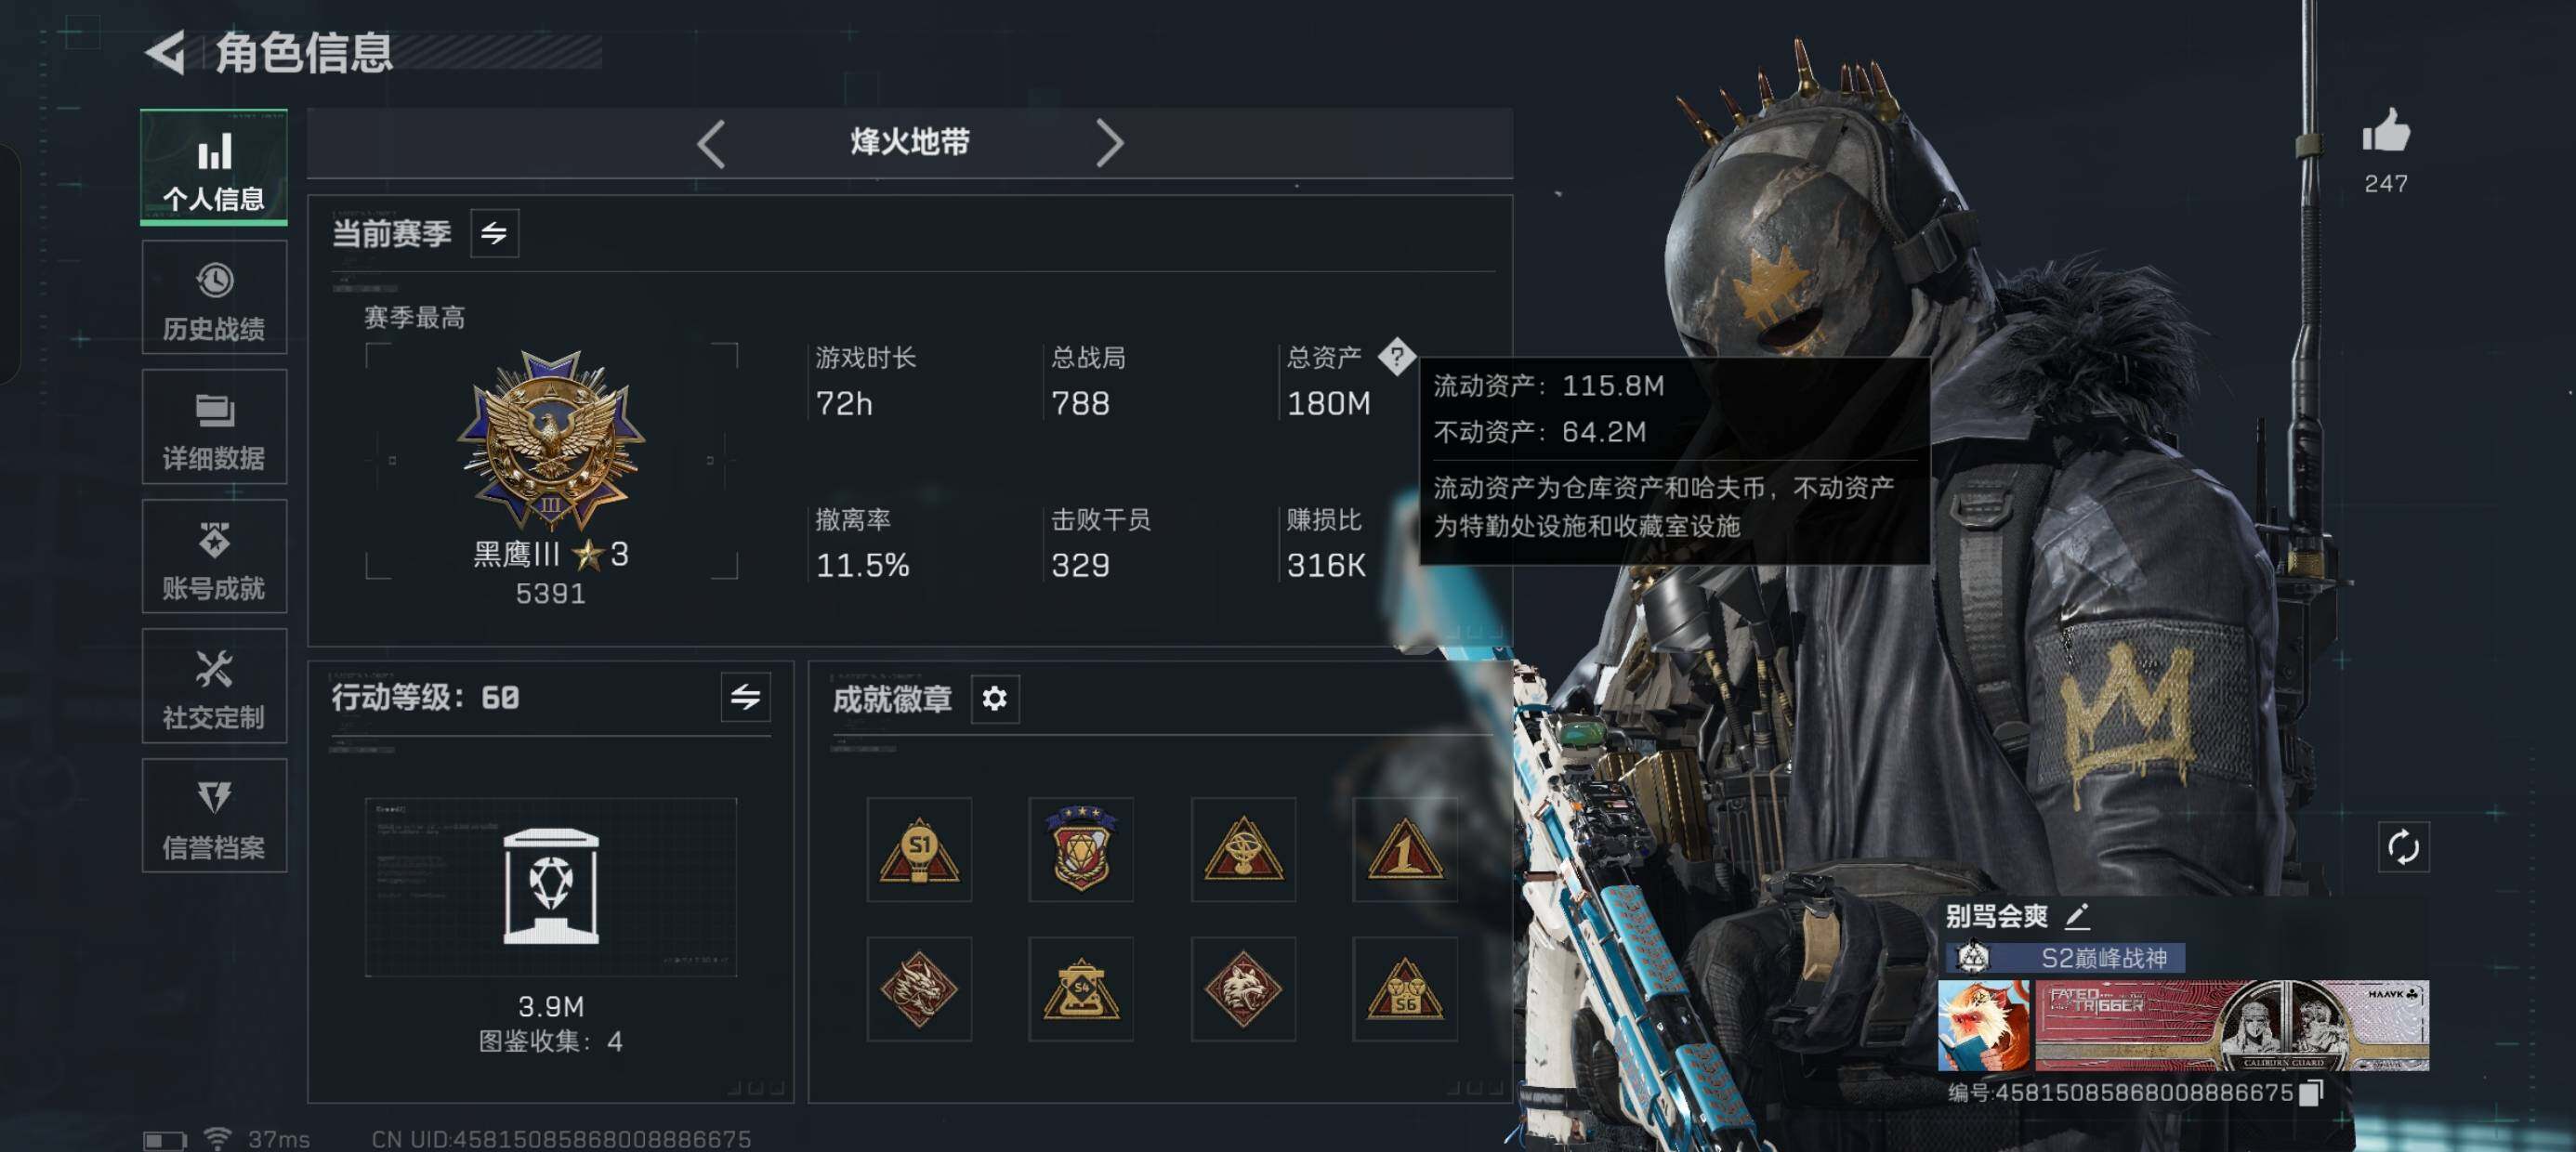The height and width of the screenshot is (1152, 2576).
Task: Switch to next mode with right chevron
Action: pyautogui.click(x=1109, y=144)
